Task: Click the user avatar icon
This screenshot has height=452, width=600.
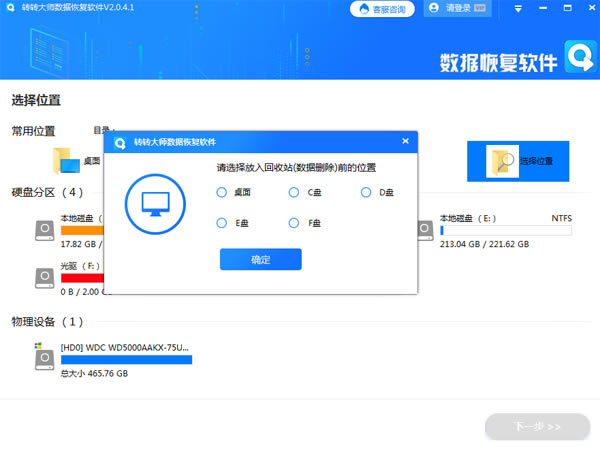Action: [x=434, y=8]
